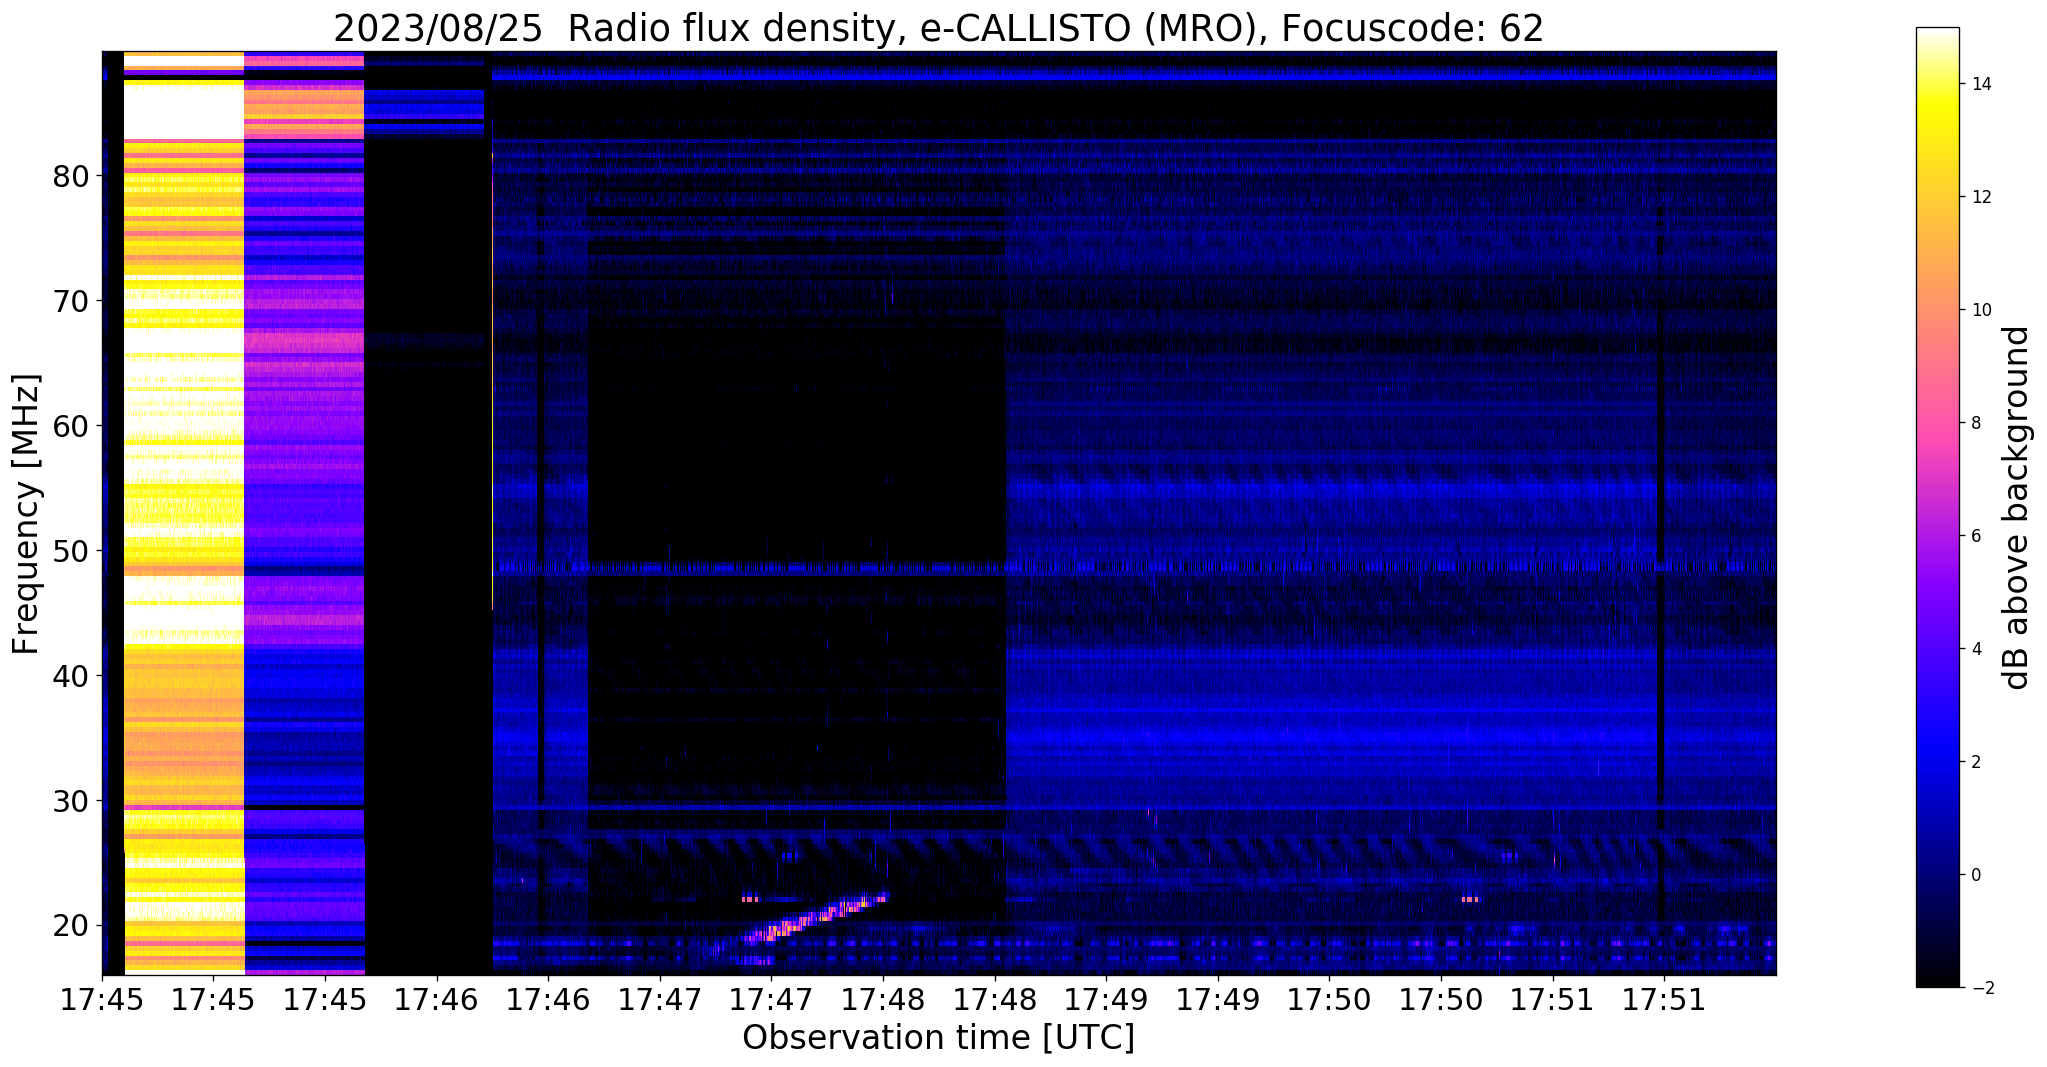2047x1067 pixels.
Task: Click the colorbar tick value 4
Action: point(1975,649)
